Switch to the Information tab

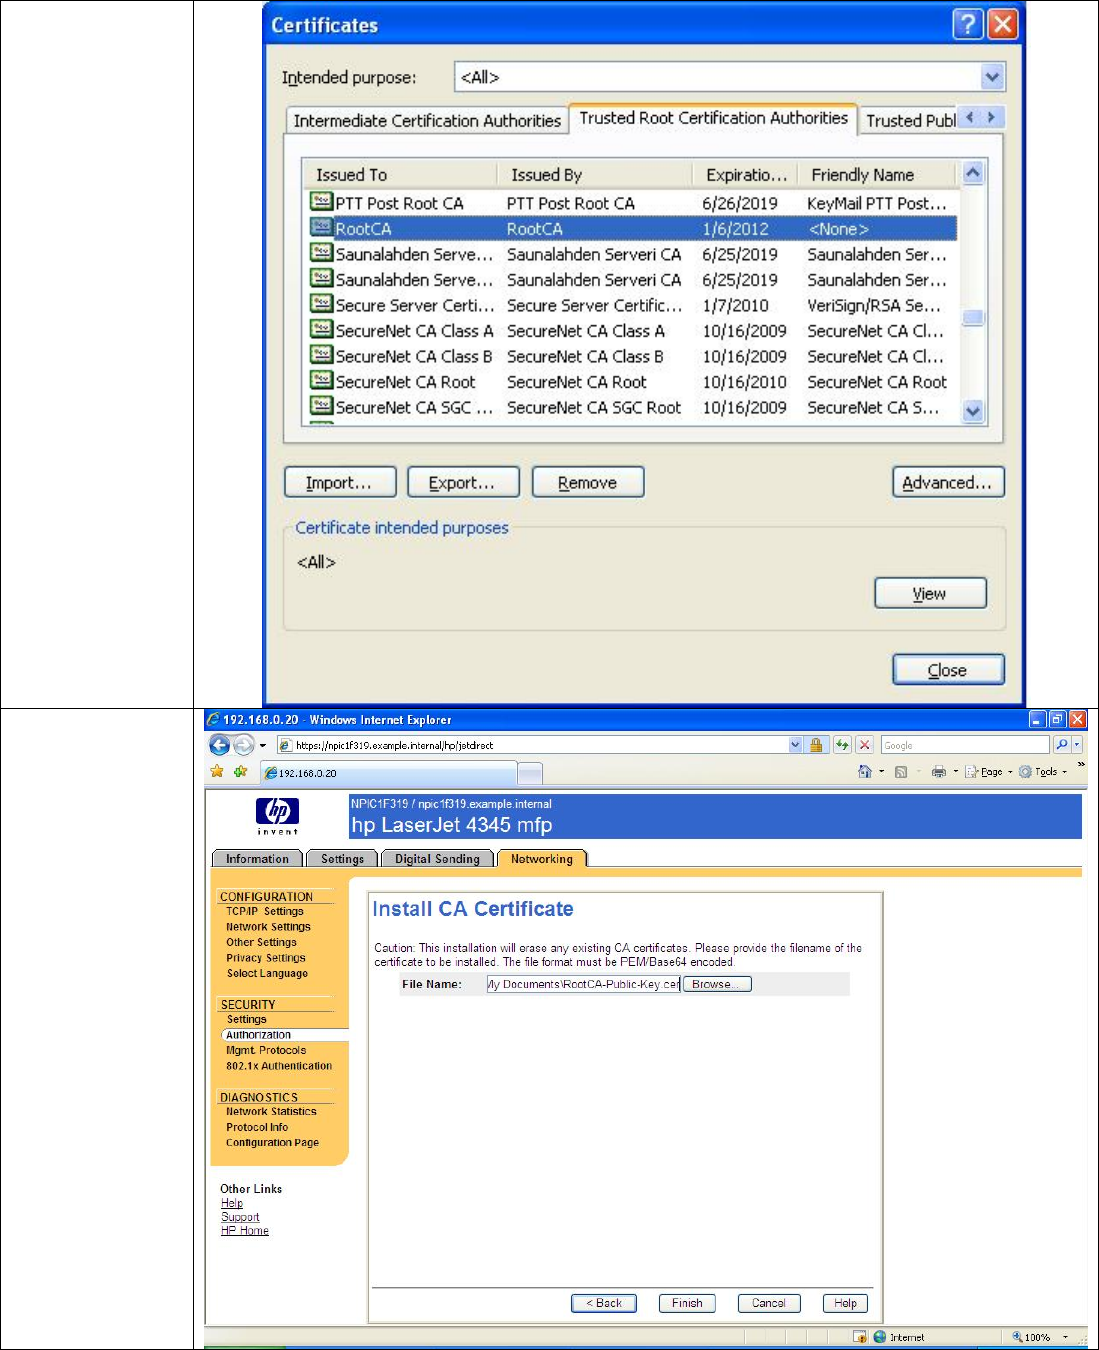(x=257, y=859)
